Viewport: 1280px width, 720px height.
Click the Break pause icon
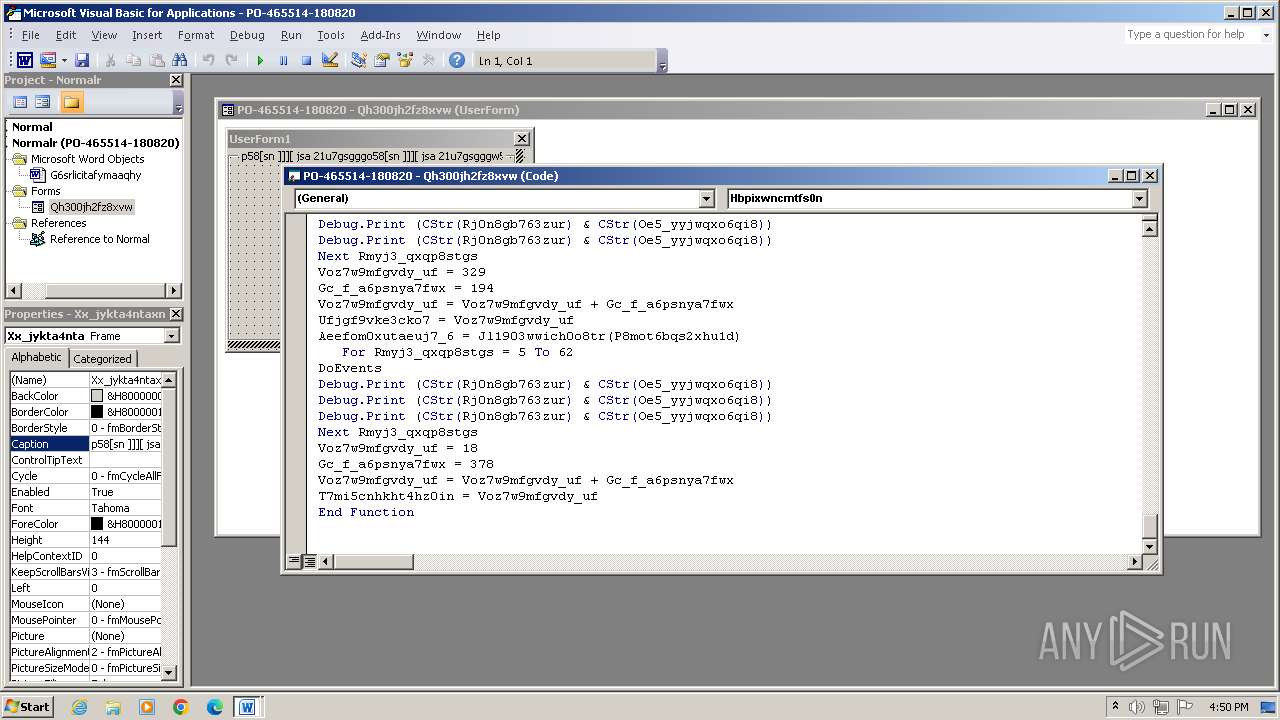click(x=283, y=61)
